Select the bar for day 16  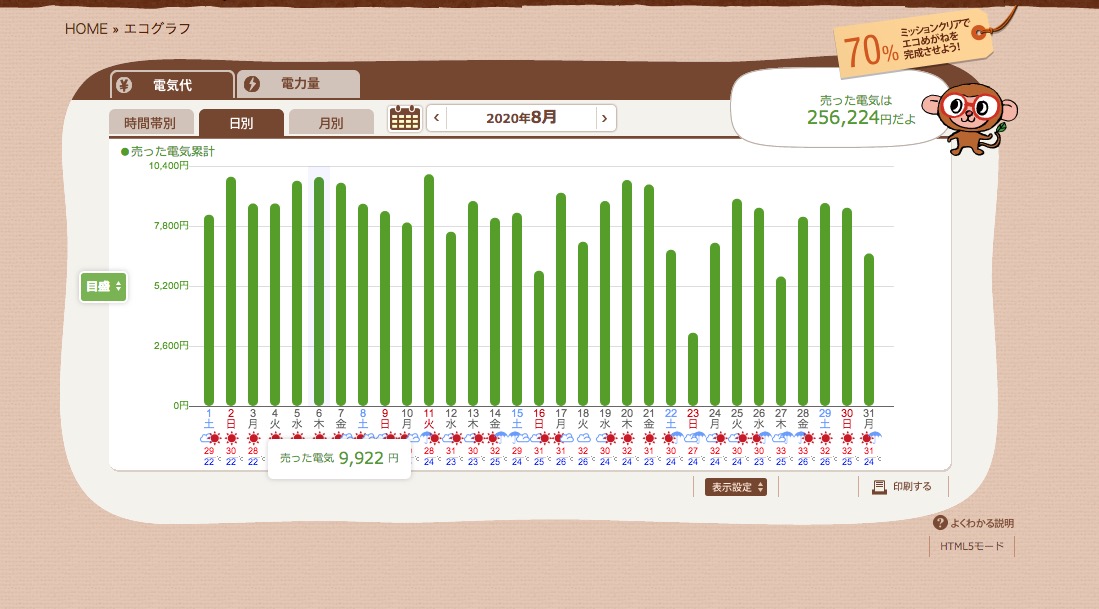539,338
